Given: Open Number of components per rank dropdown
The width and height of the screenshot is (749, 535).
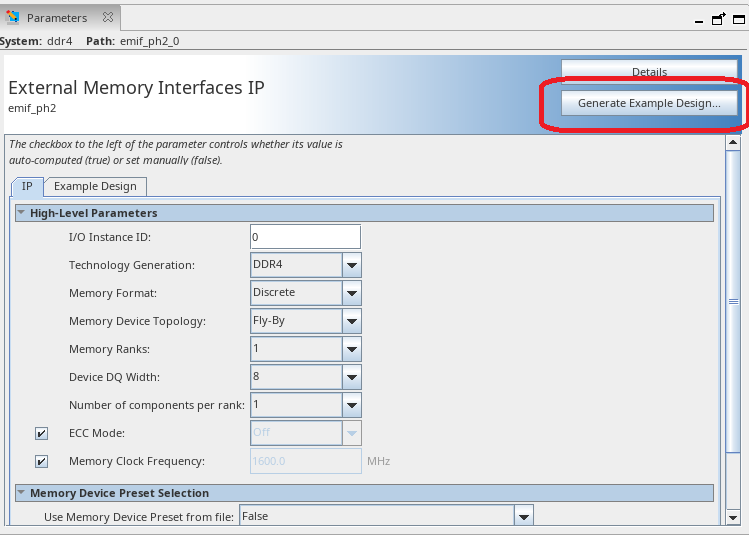Looking at the screenshot, I should [x=352, y=405].
